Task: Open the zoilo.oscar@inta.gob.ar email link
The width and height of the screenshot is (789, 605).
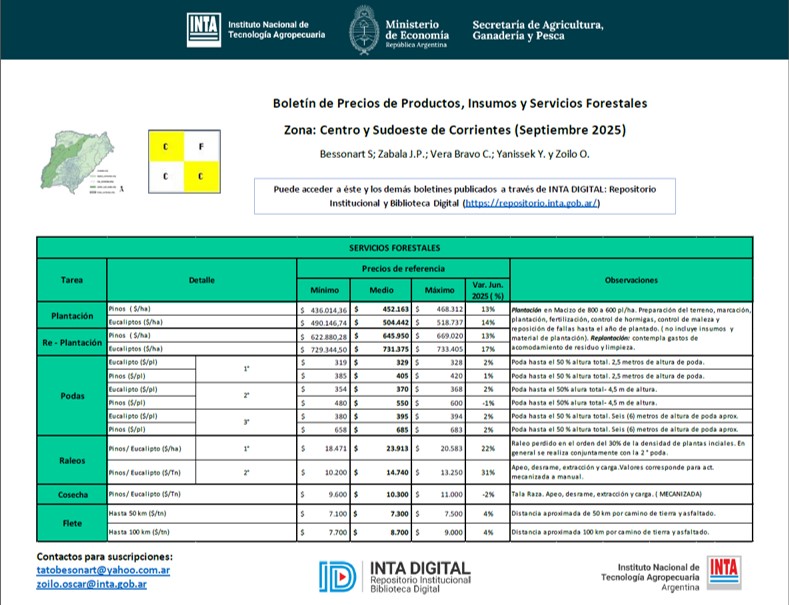Action: pyautogui.click(x=91, y=583)
